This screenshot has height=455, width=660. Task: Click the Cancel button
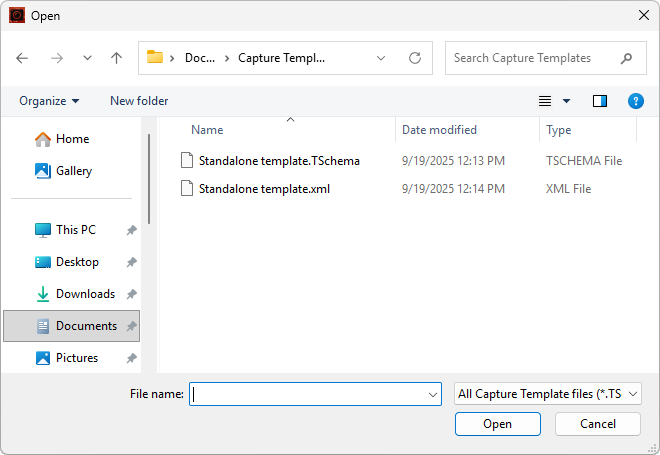[598, 424]
